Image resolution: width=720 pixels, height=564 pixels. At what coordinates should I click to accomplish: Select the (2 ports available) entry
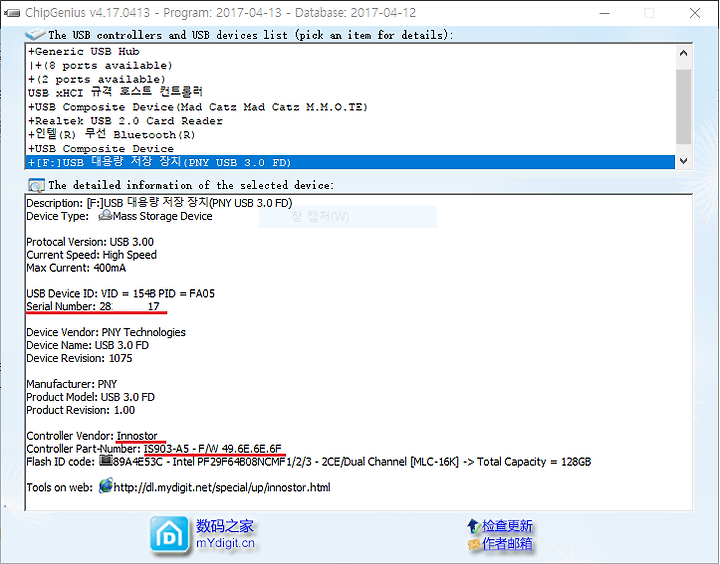point(96,79)
